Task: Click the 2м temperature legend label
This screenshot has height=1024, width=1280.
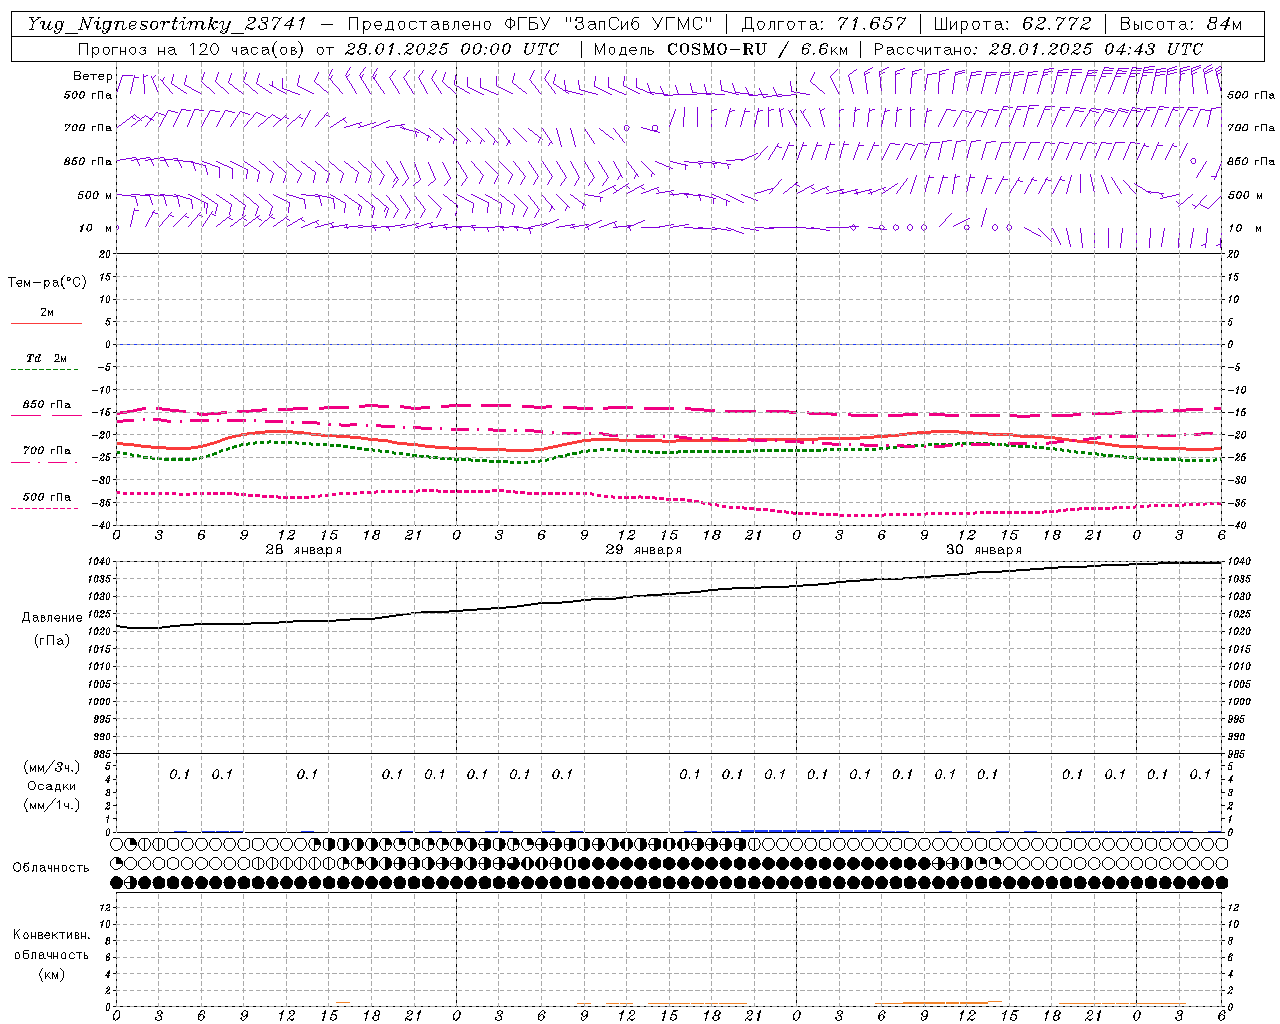Action: coord(47,313)
